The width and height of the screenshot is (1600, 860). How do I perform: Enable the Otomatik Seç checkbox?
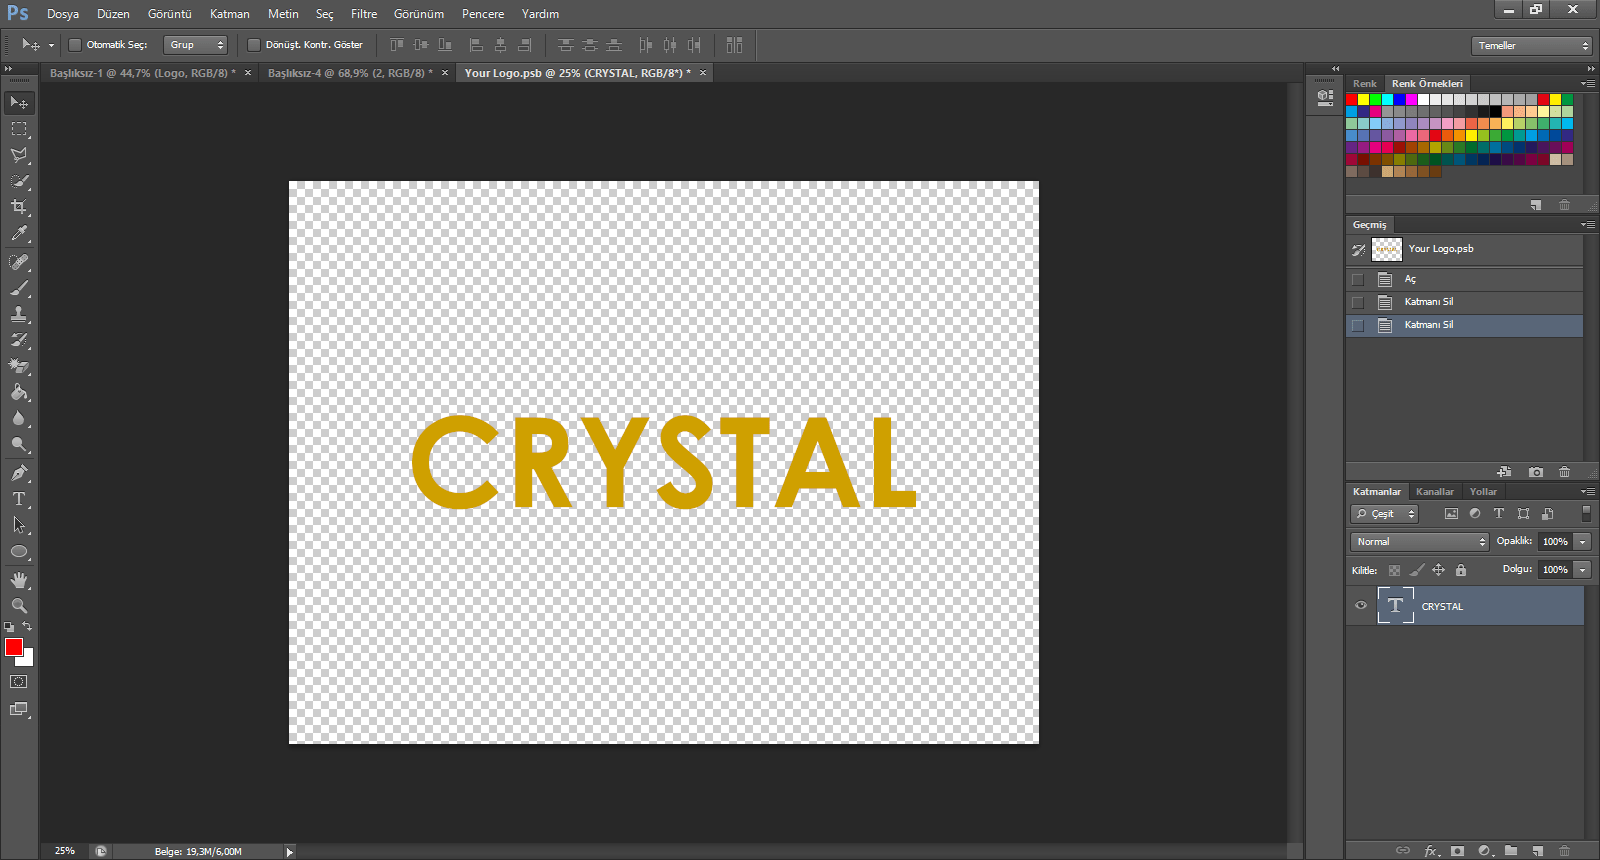(75, 45)
